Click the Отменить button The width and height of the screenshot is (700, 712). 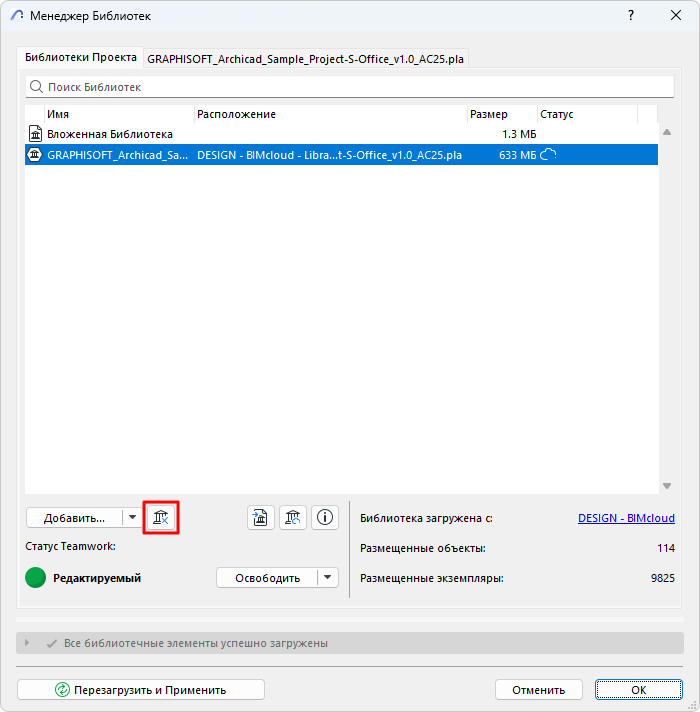point(538,689)
